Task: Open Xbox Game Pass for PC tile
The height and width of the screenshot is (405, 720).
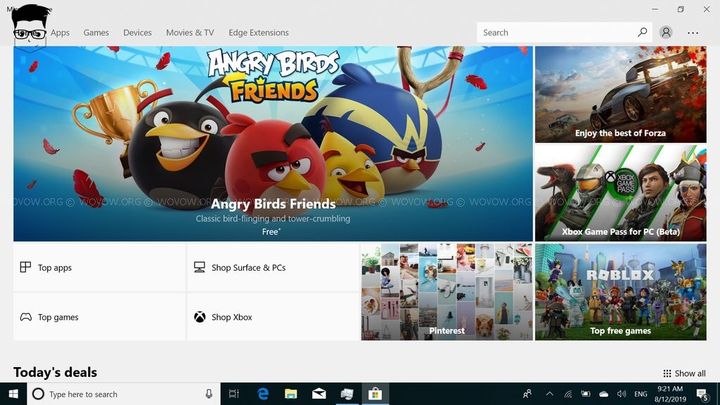Action: click(x=620, y=193)
